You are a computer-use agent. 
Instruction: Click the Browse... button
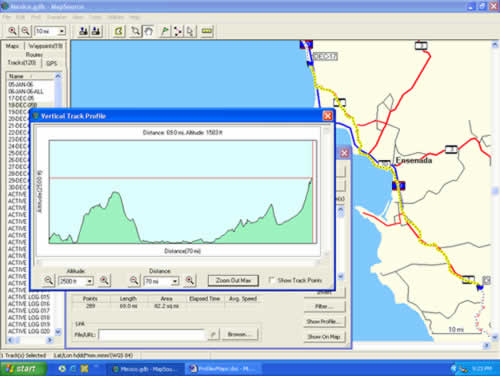click(x=239, y=334)
